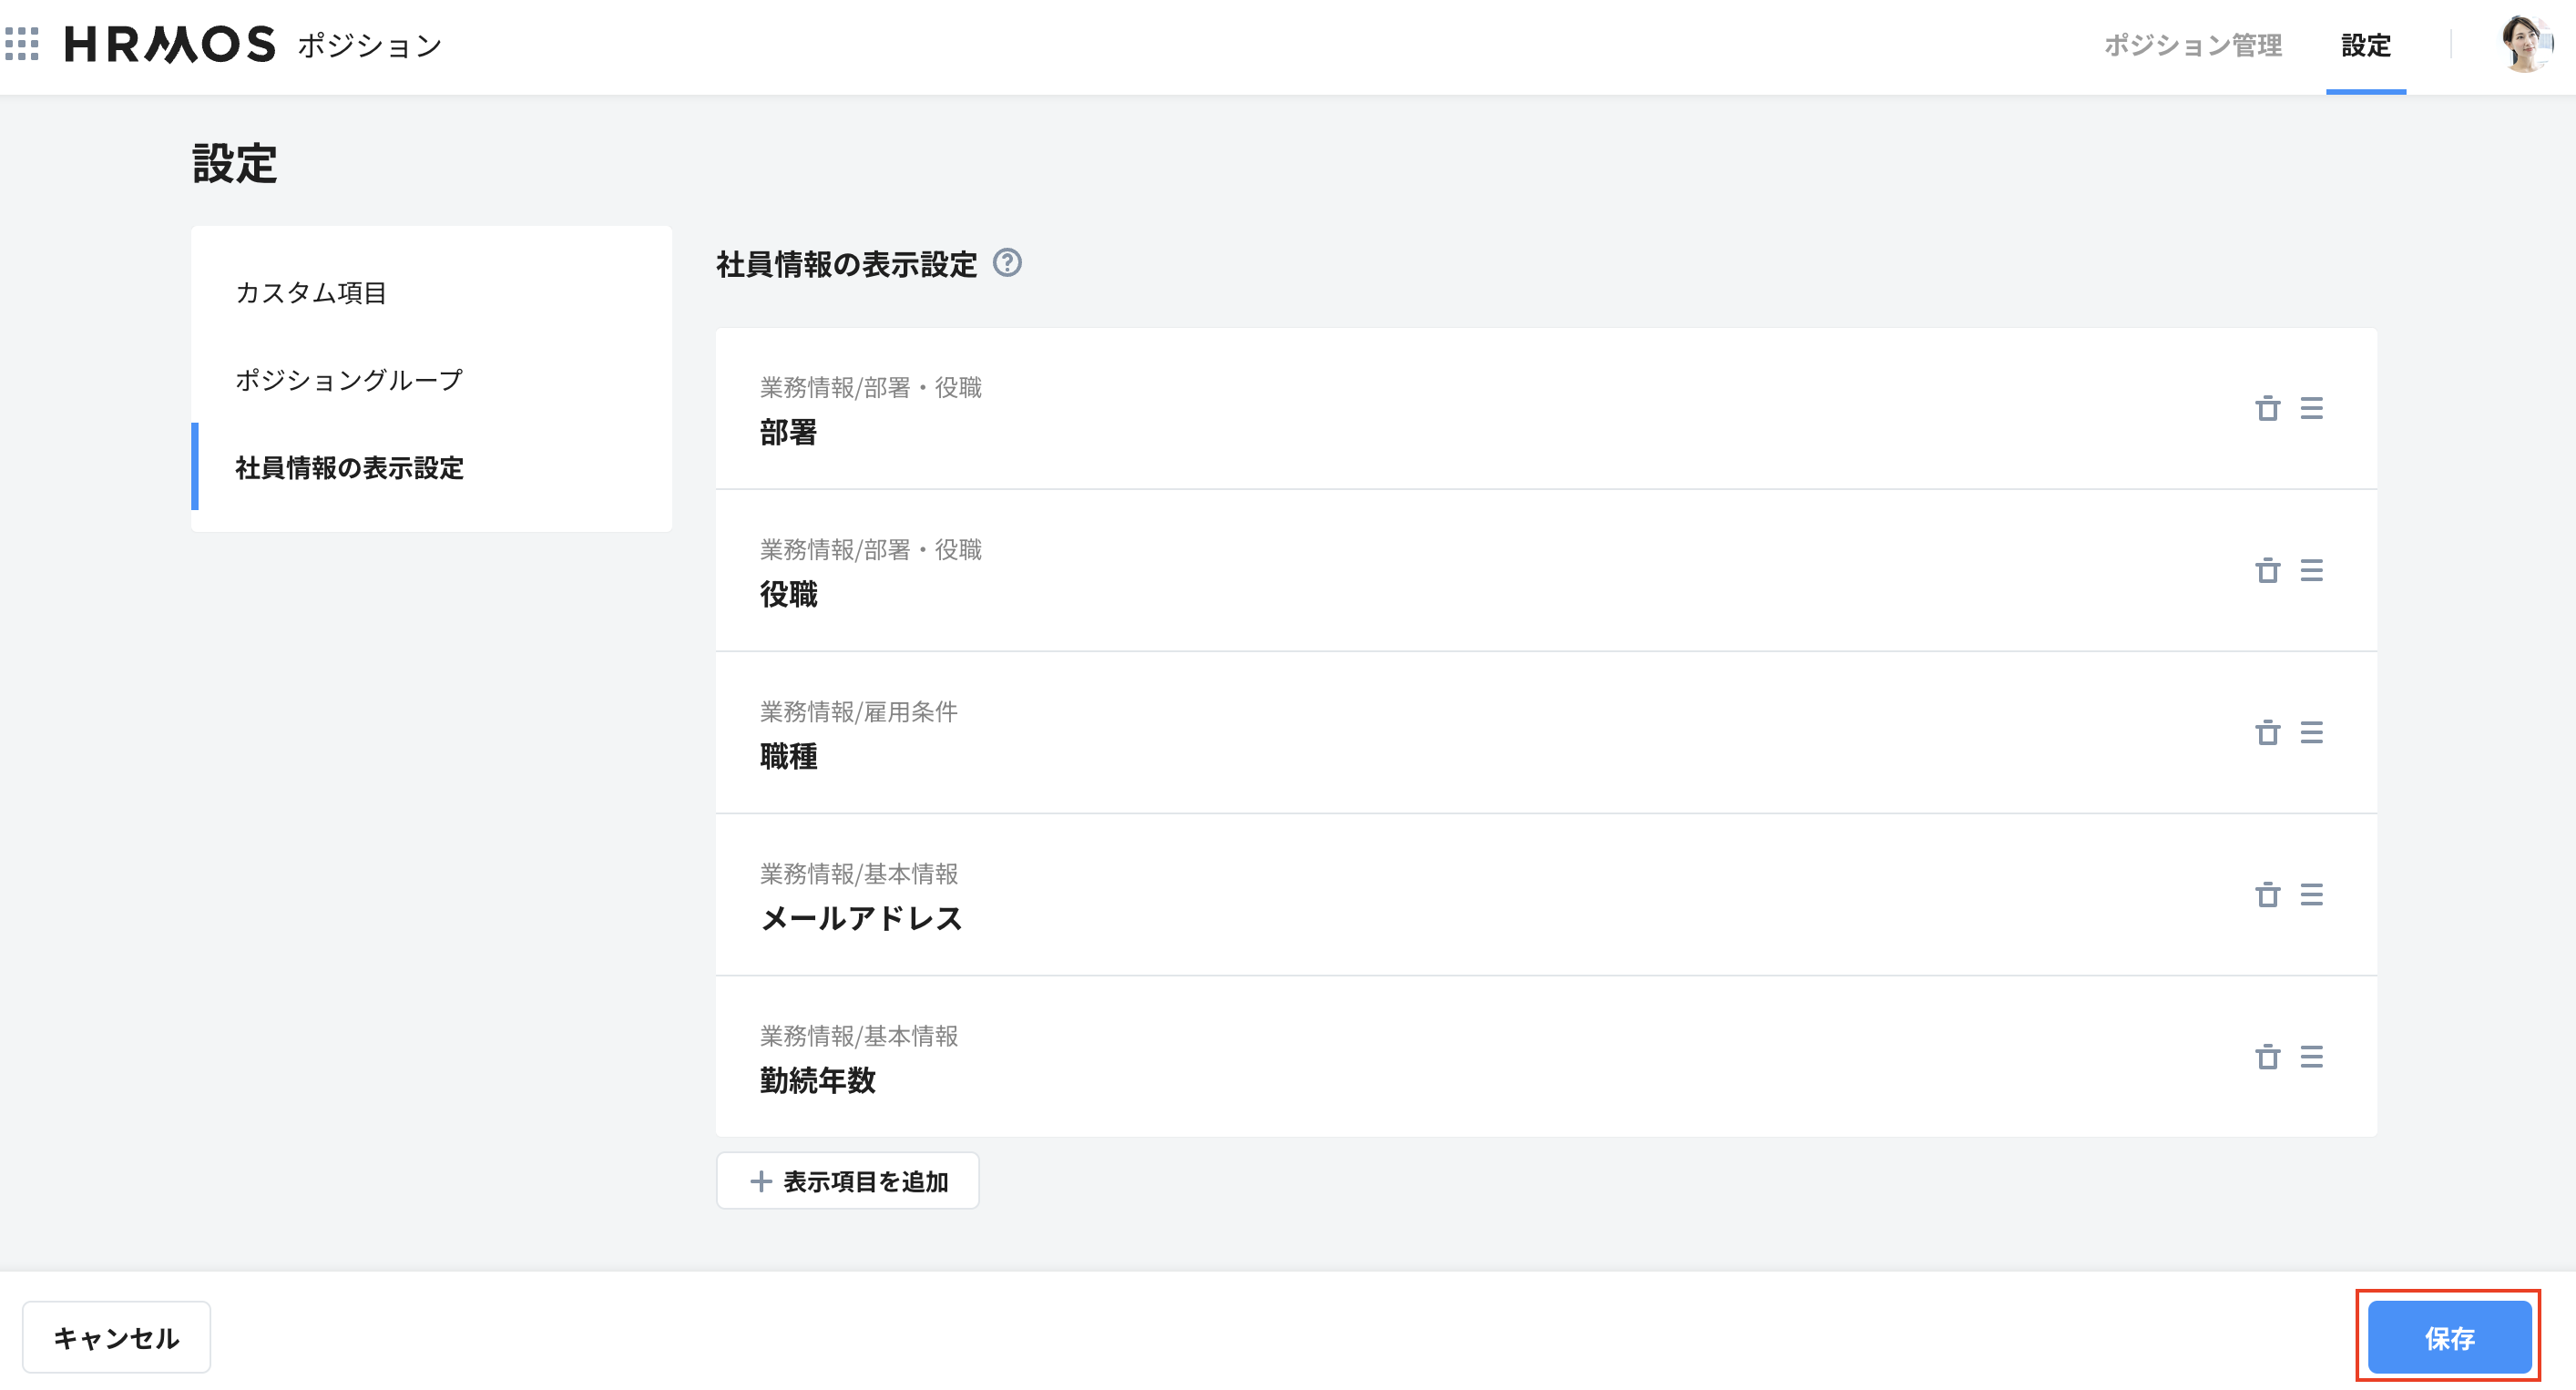This screenshot has height=1390, width=2576.
Task: Click the 保存 button
Action: (2449, 1336)
